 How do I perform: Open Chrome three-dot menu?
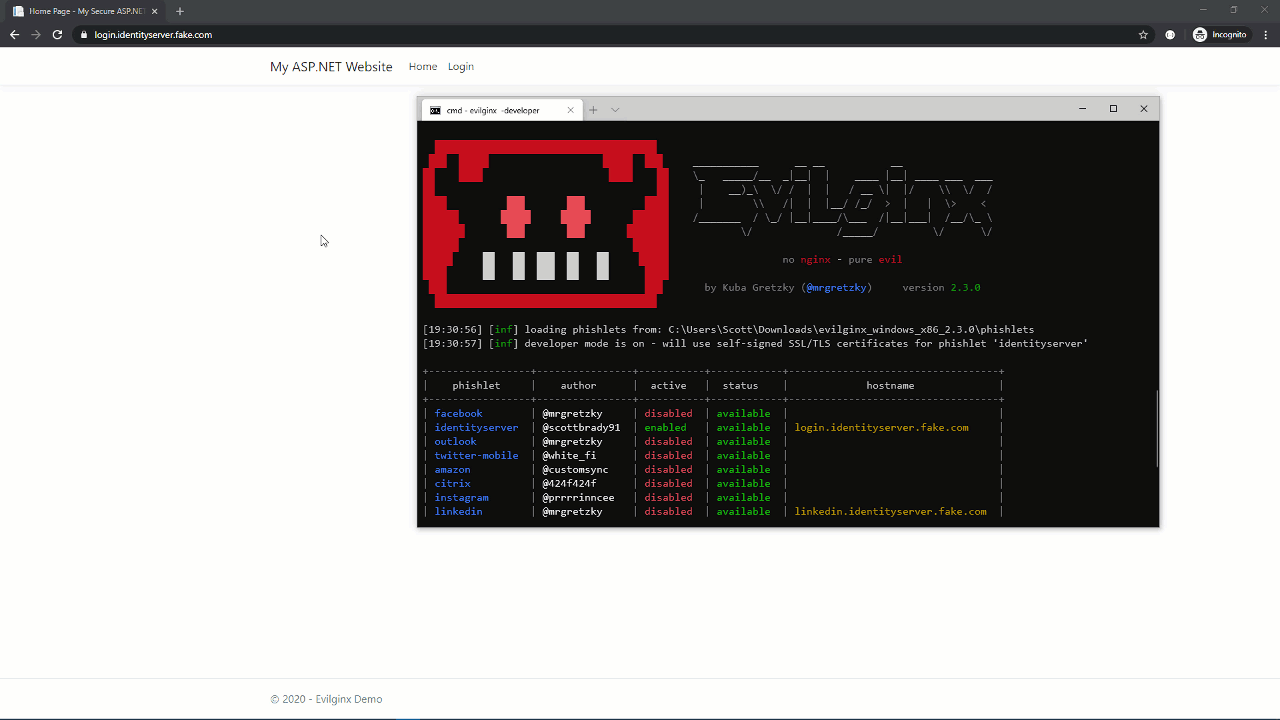pos(1266,34)
